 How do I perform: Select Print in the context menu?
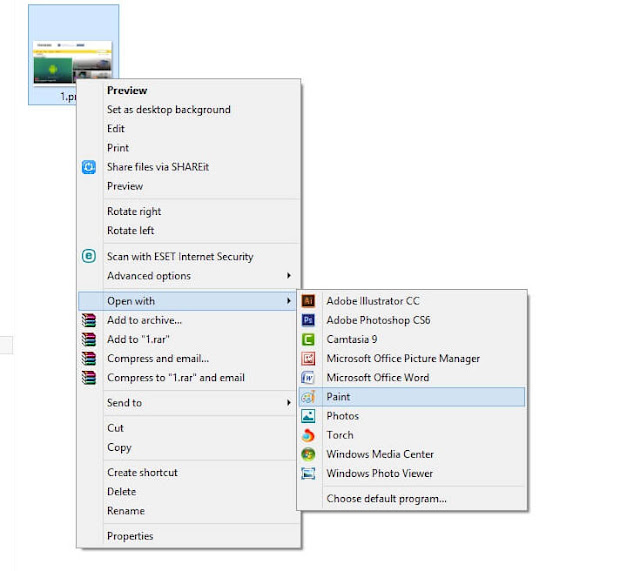click(118, 148)
